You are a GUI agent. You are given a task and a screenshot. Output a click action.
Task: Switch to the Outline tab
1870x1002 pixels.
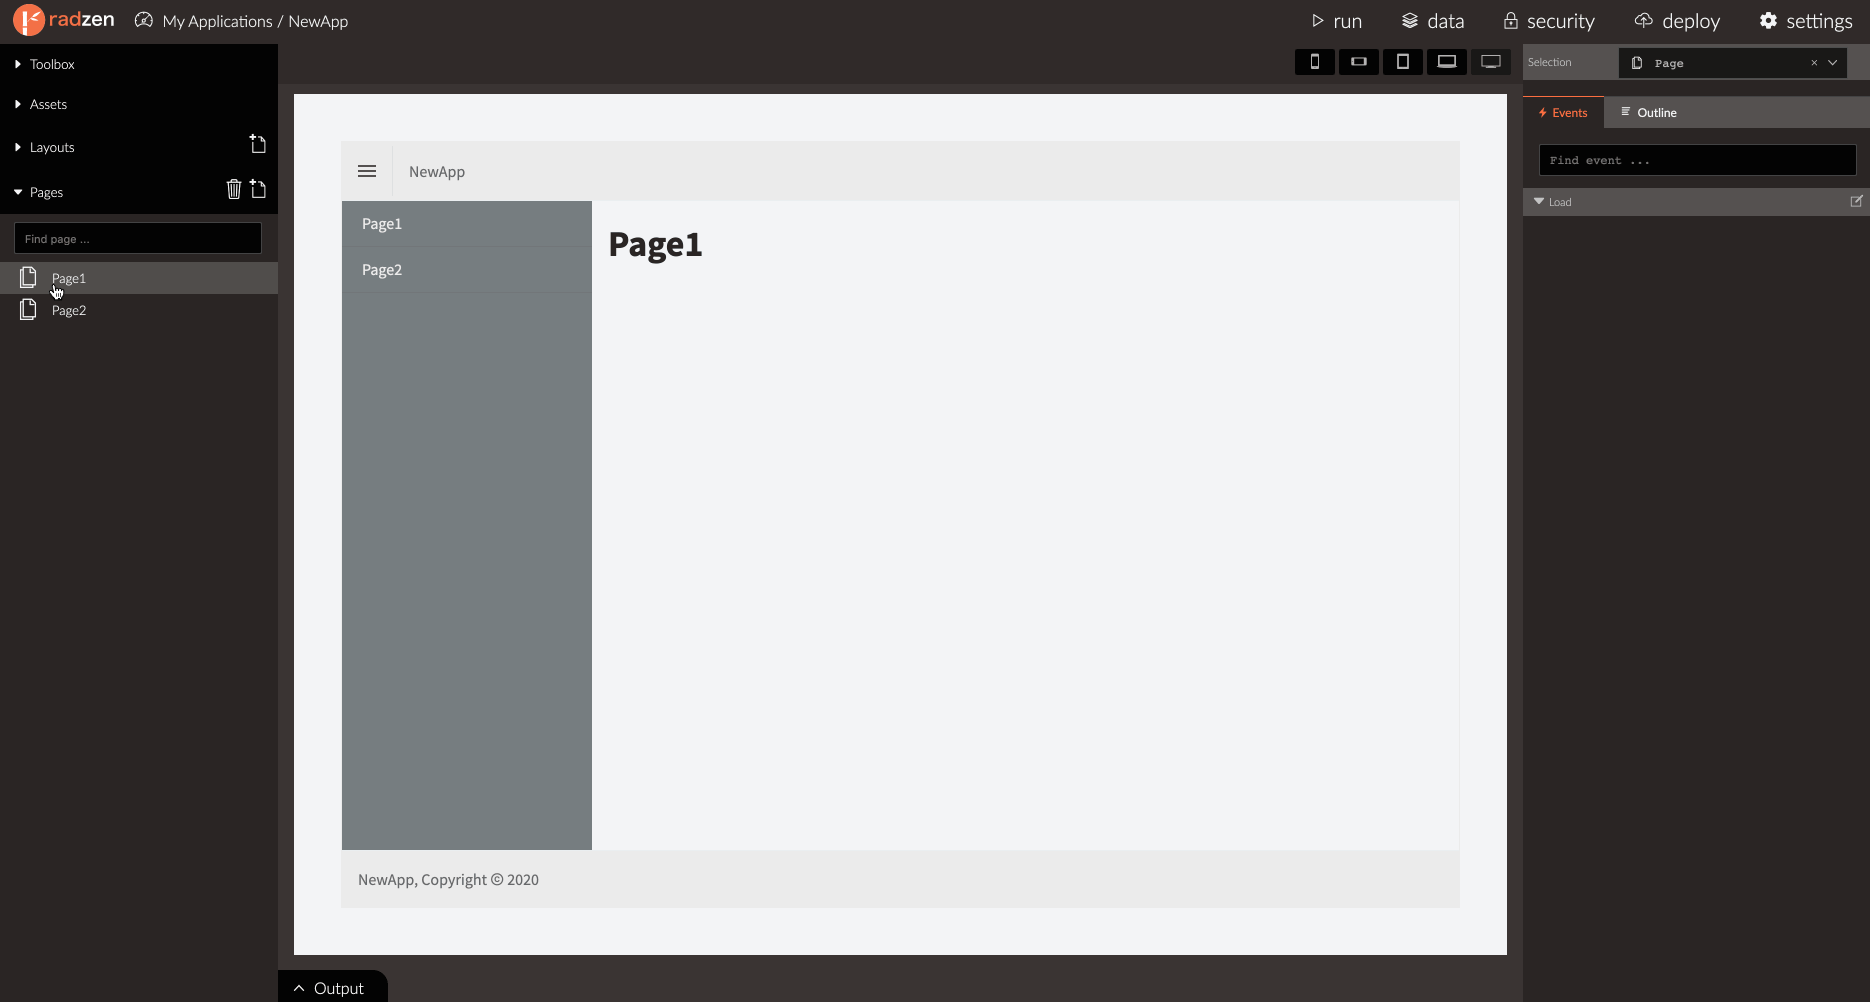1648,112
